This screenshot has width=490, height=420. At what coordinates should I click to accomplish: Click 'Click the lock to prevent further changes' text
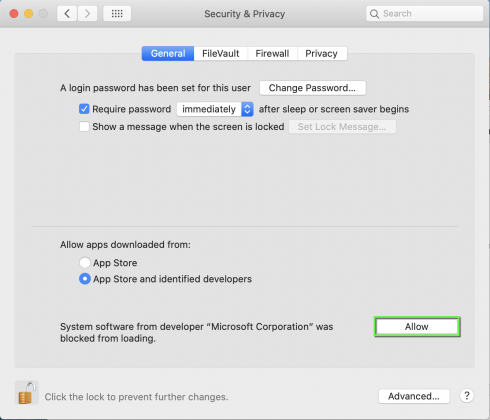click(136, 397)
